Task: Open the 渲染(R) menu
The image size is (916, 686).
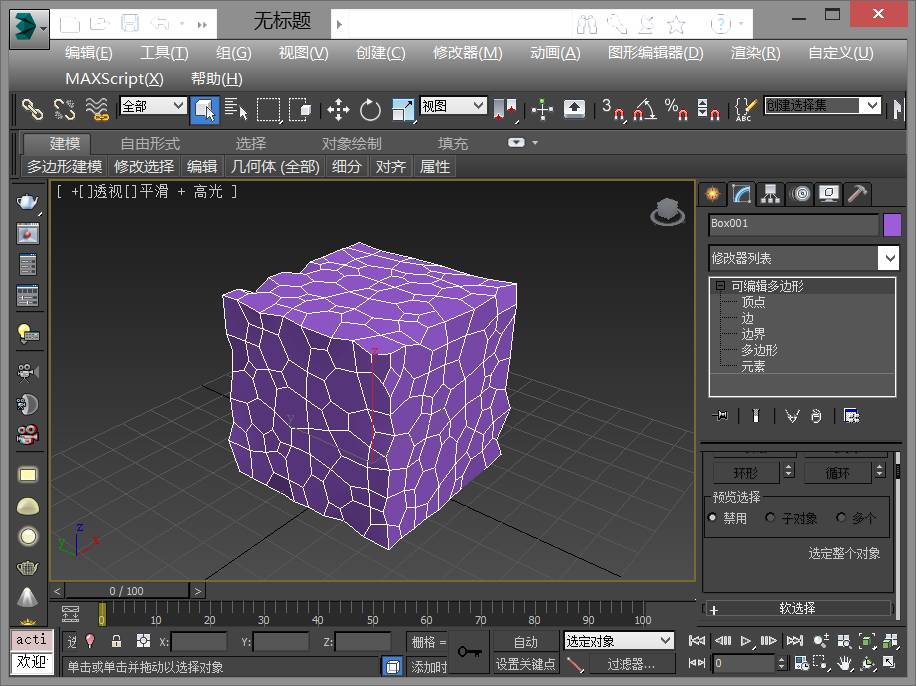Action: (755, 53)
